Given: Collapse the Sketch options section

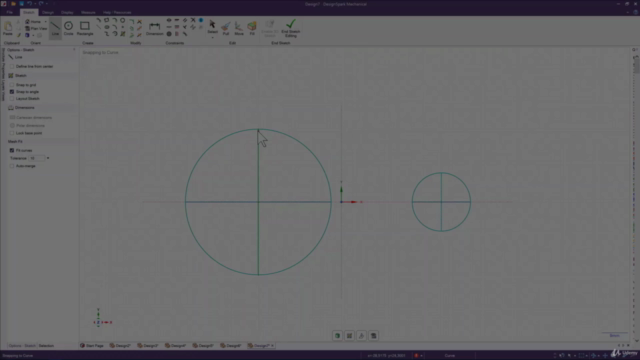Looking at the screenshot, I should 41,76.
